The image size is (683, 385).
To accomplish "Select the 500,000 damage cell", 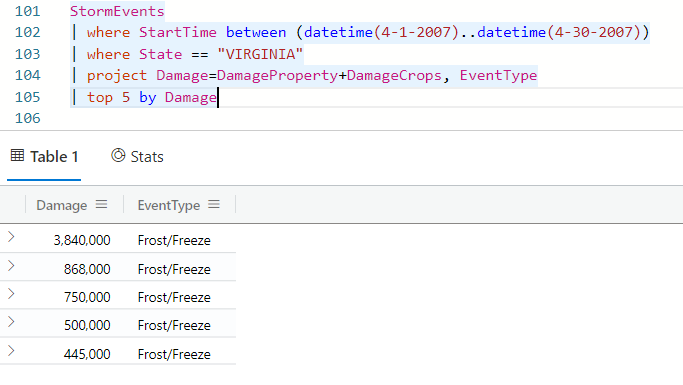I will point(87,325).
